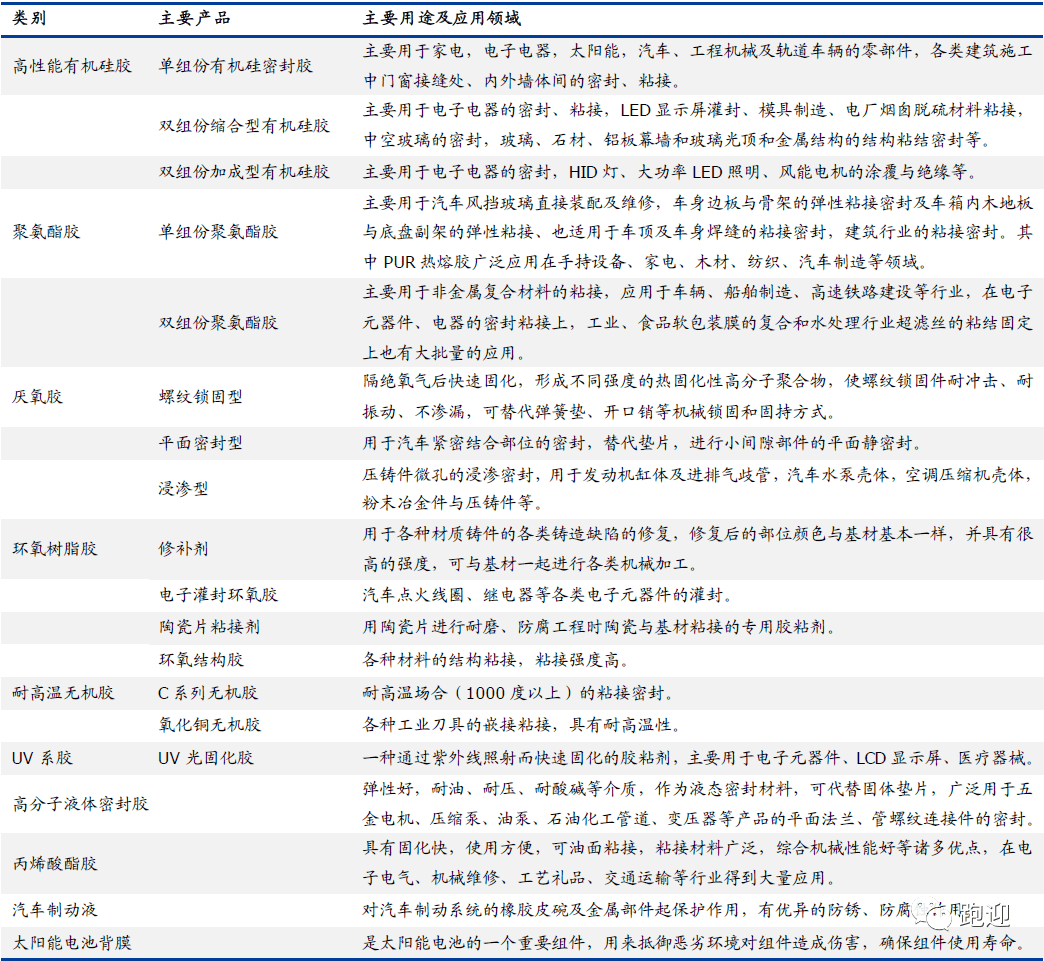The width and height of the screenshot is (1044, 961).
Task: Select the 高分子液体密封胶 category cell
Action: [81, 804]
